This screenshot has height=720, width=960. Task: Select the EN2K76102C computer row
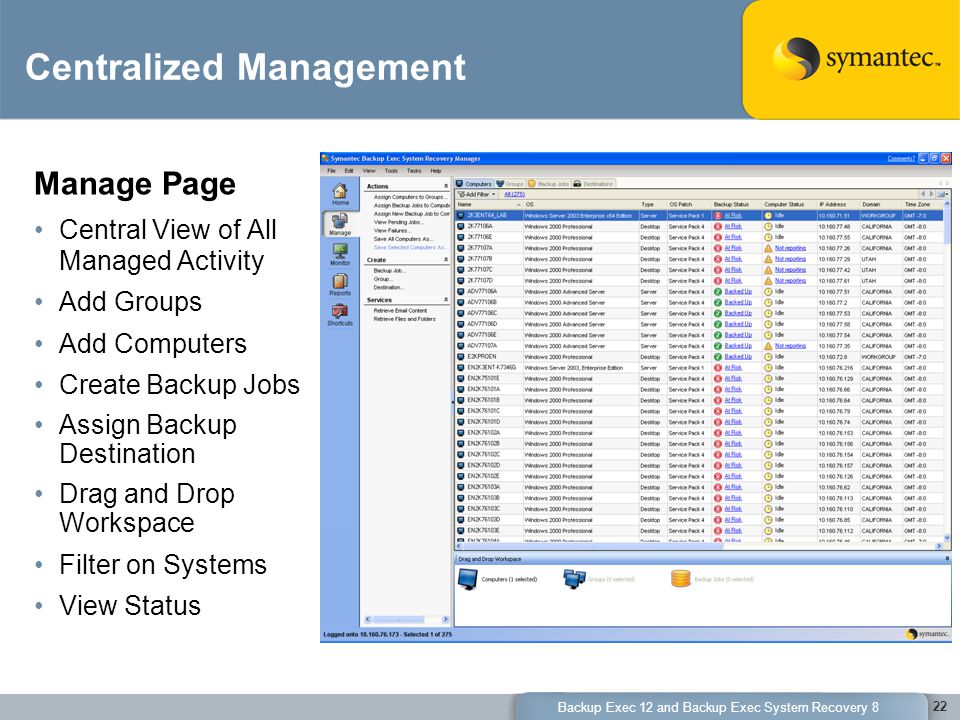pyautogui.click(x=699, y=454)
